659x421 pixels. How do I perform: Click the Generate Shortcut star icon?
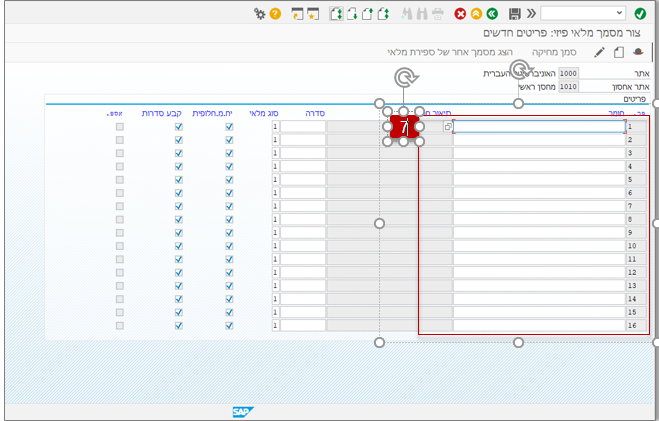(x=313, y=14)
